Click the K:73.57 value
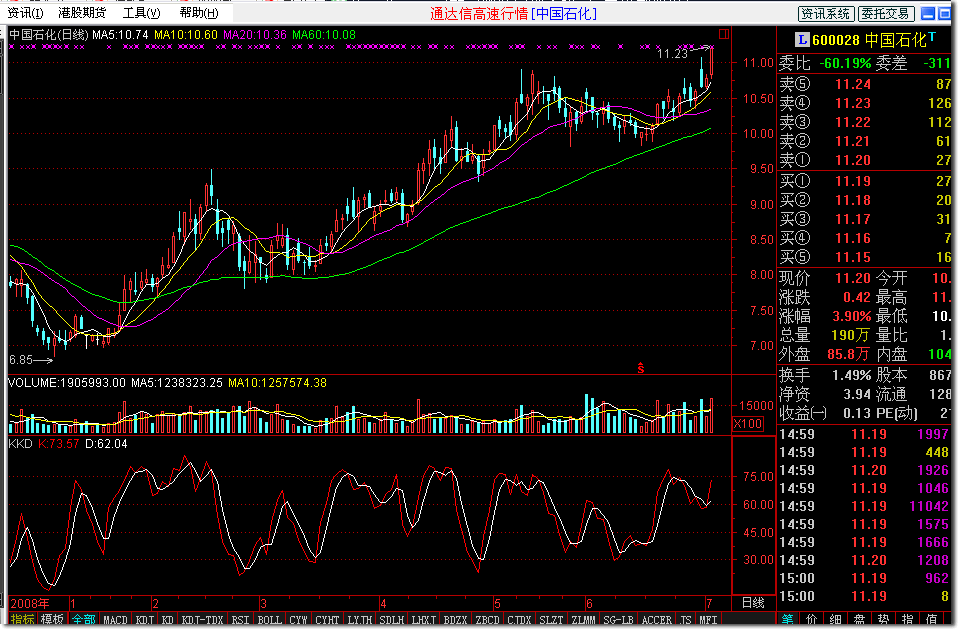This screenshot has width=961, height=631. click(59, 444)
